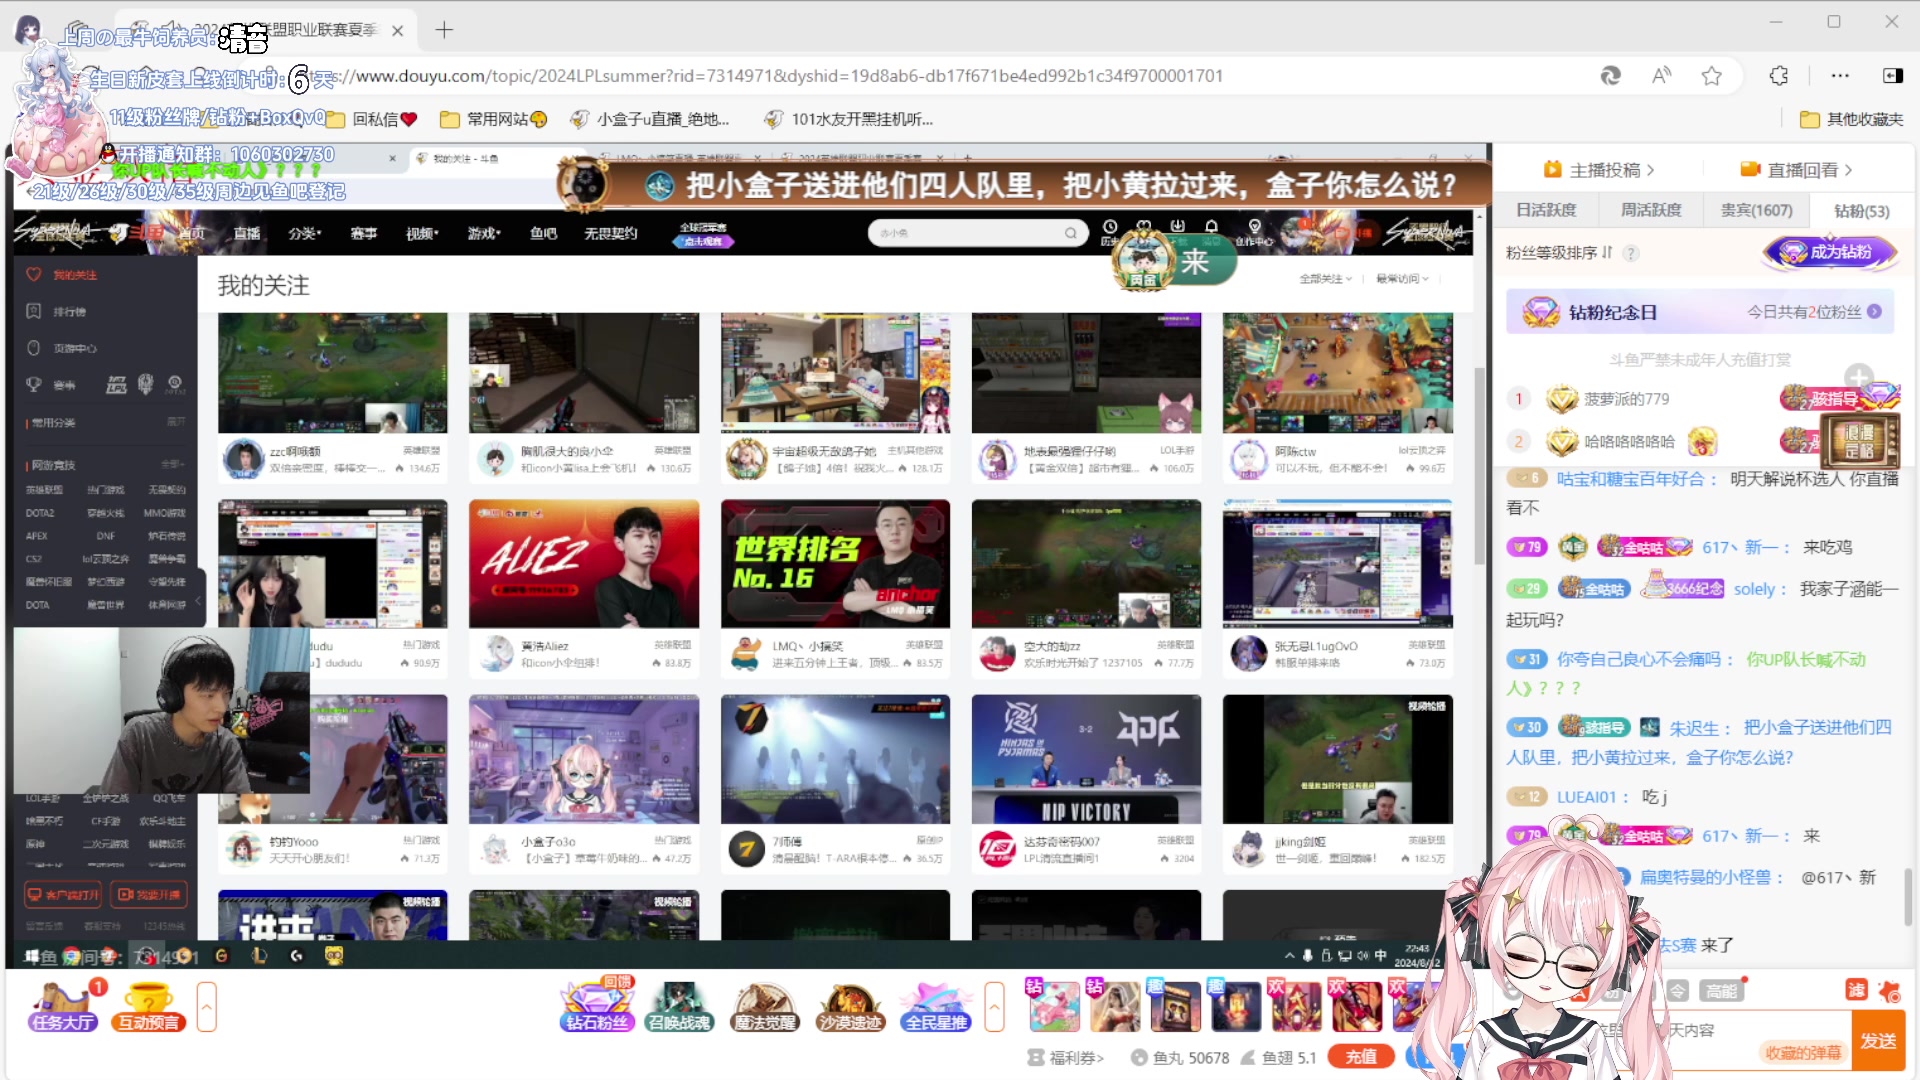Open the 互动预言 prediction icon
The width and height of the screenshot is (1920, 1080).
tap(147, 1005)
